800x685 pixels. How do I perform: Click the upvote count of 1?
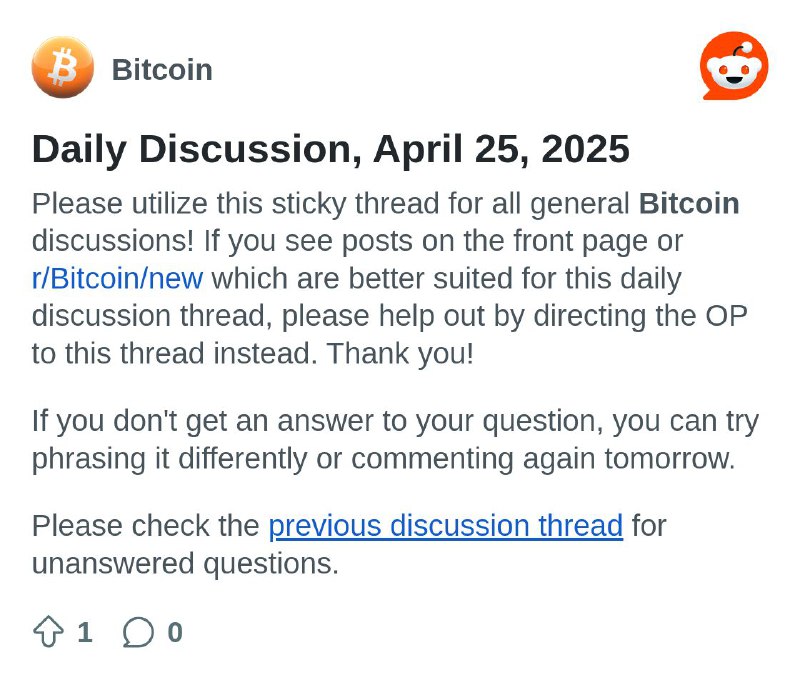(x=85, y=632)
